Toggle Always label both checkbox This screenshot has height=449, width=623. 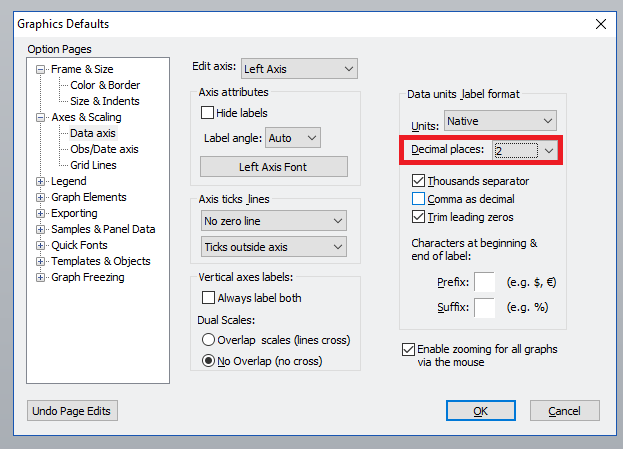tap(209, 298)
